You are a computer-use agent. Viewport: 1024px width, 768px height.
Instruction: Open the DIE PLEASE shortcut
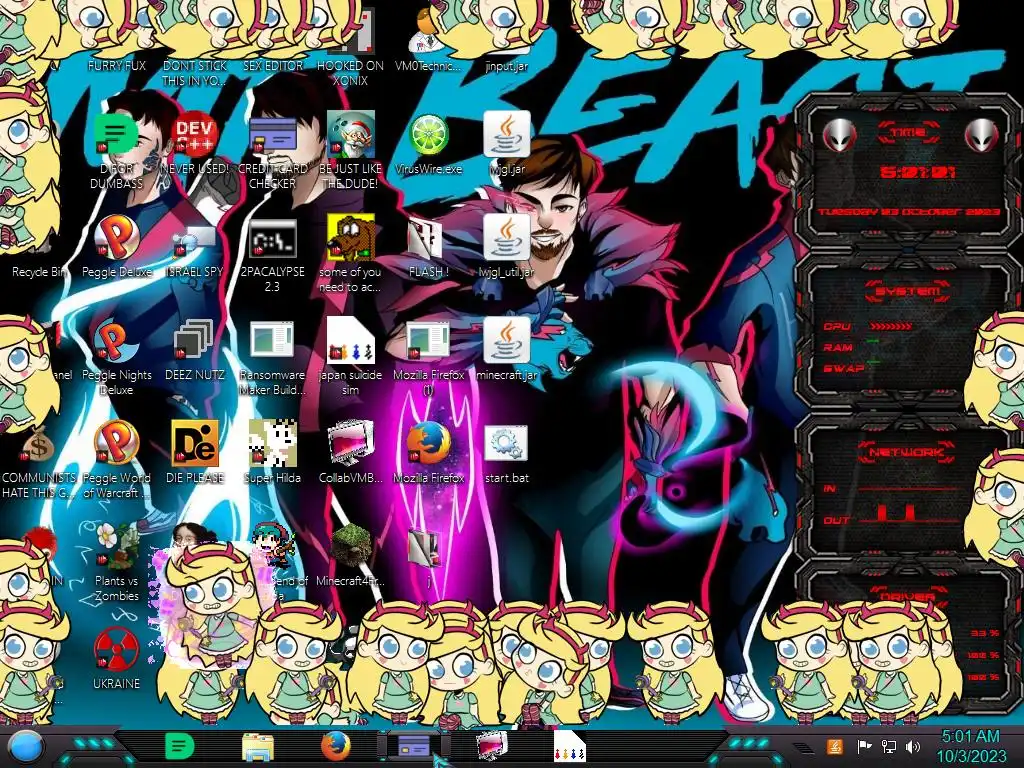pyautogui.click(x=195, y=443)
